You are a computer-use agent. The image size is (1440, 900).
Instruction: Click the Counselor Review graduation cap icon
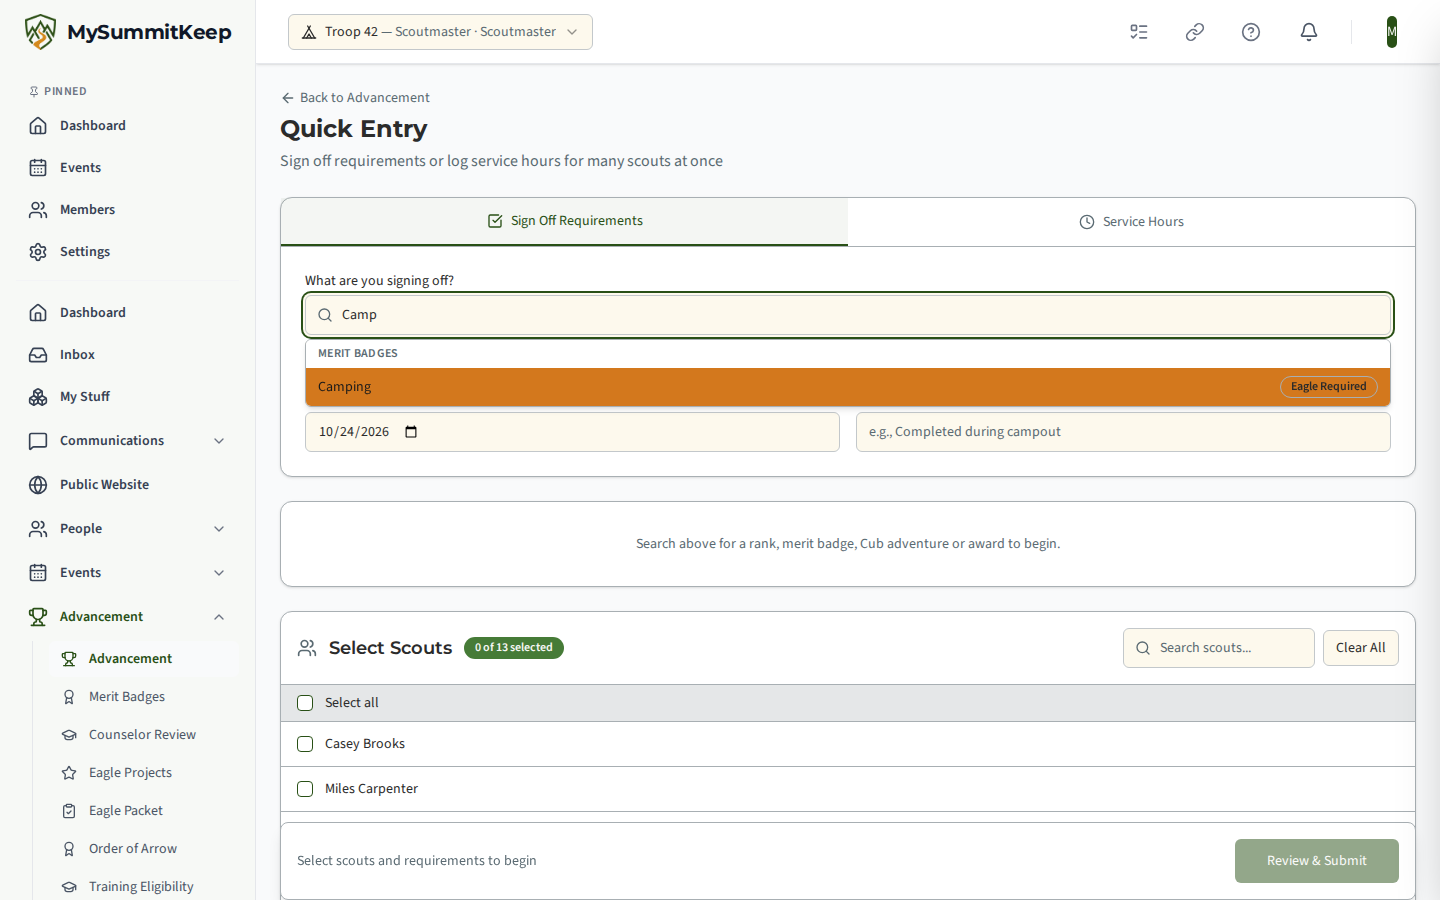[x=69, y=735]
